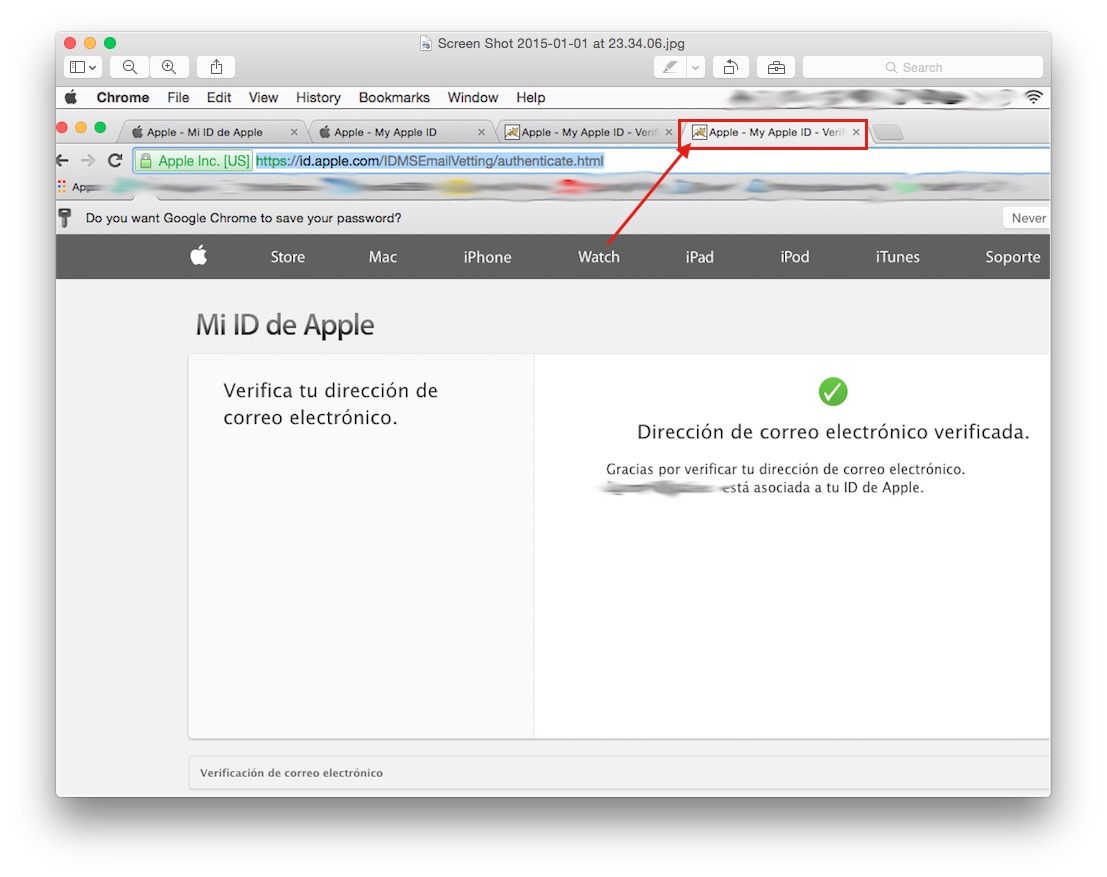Open a new tab button

pos(888,132)
